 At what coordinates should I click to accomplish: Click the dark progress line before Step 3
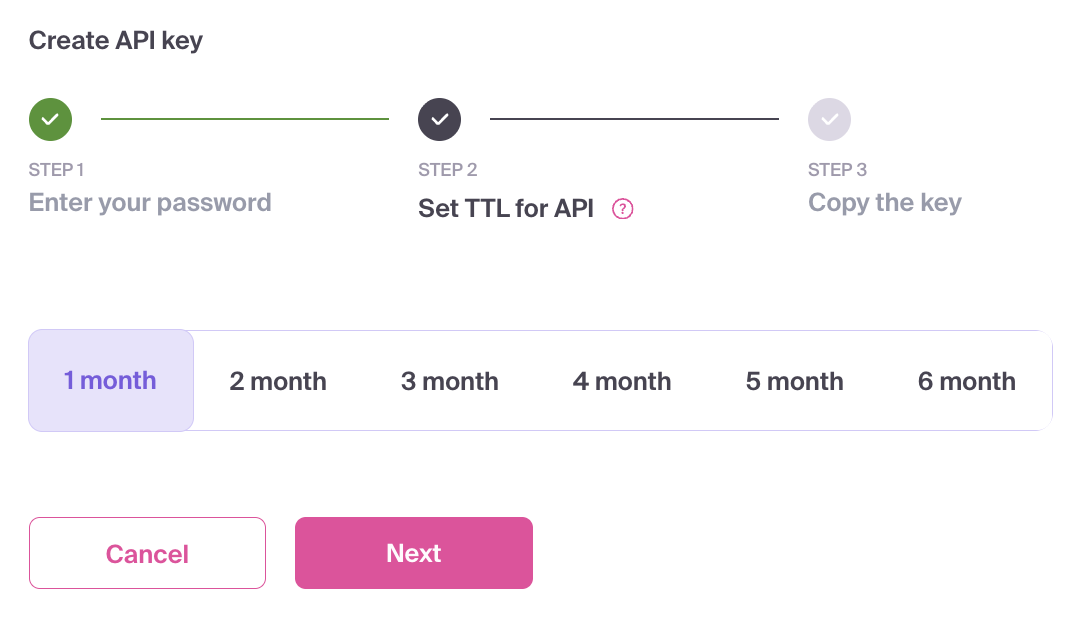pyautogui.click(x=634, y=119)
